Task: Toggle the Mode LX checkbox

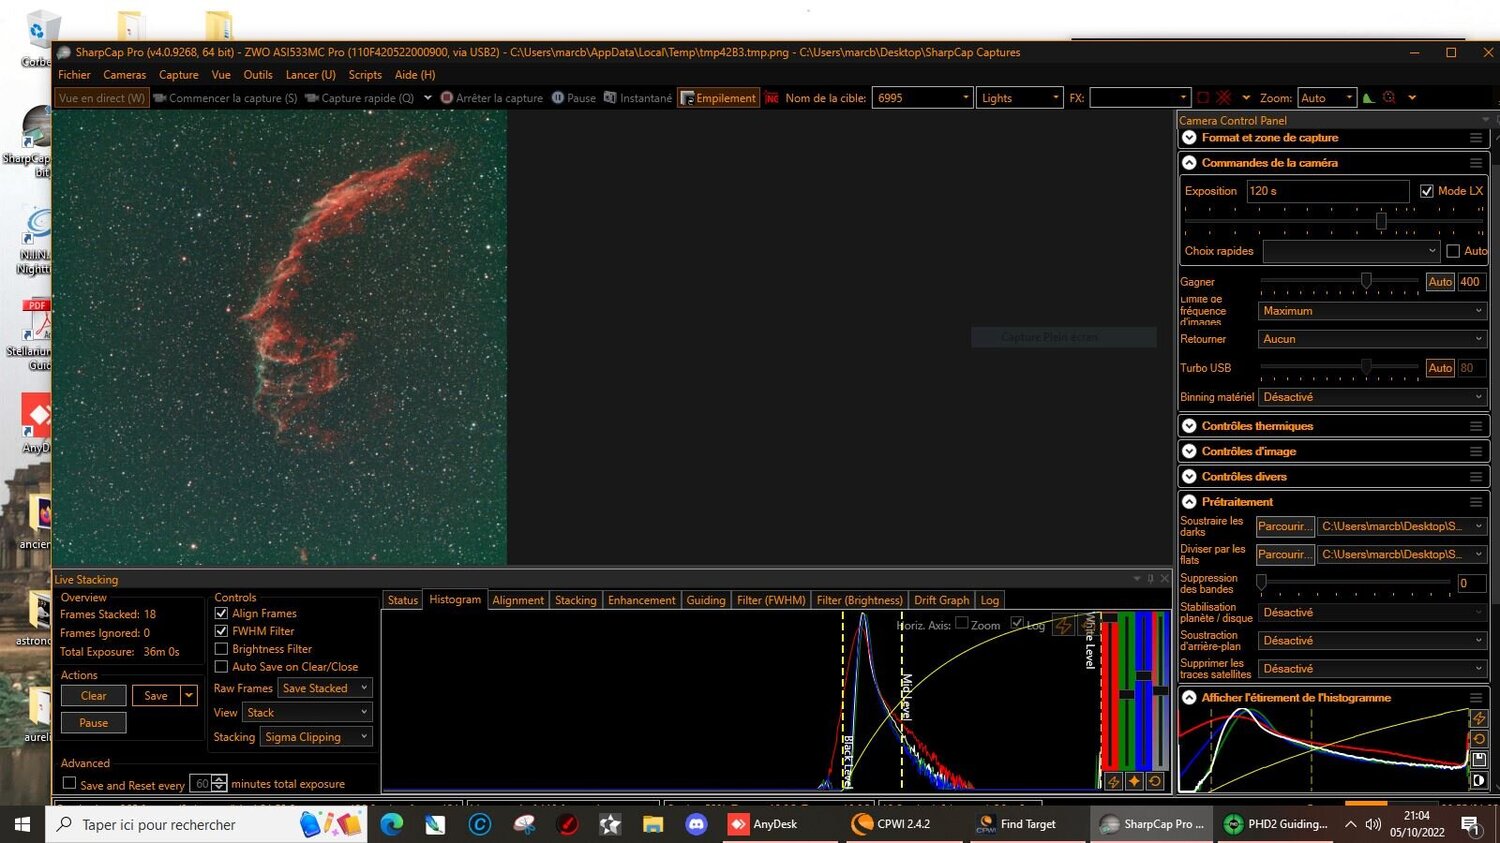Action: point(1427,191)
